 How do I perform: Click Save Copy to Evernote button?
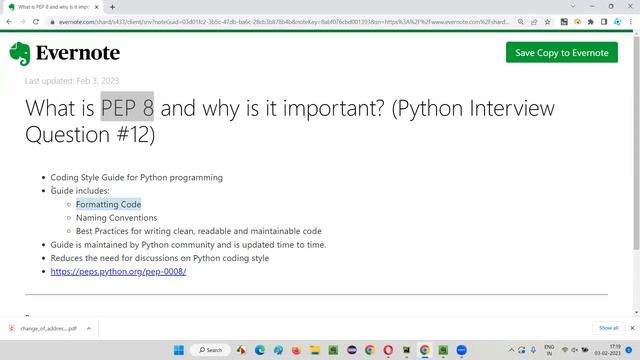[562, 53]
